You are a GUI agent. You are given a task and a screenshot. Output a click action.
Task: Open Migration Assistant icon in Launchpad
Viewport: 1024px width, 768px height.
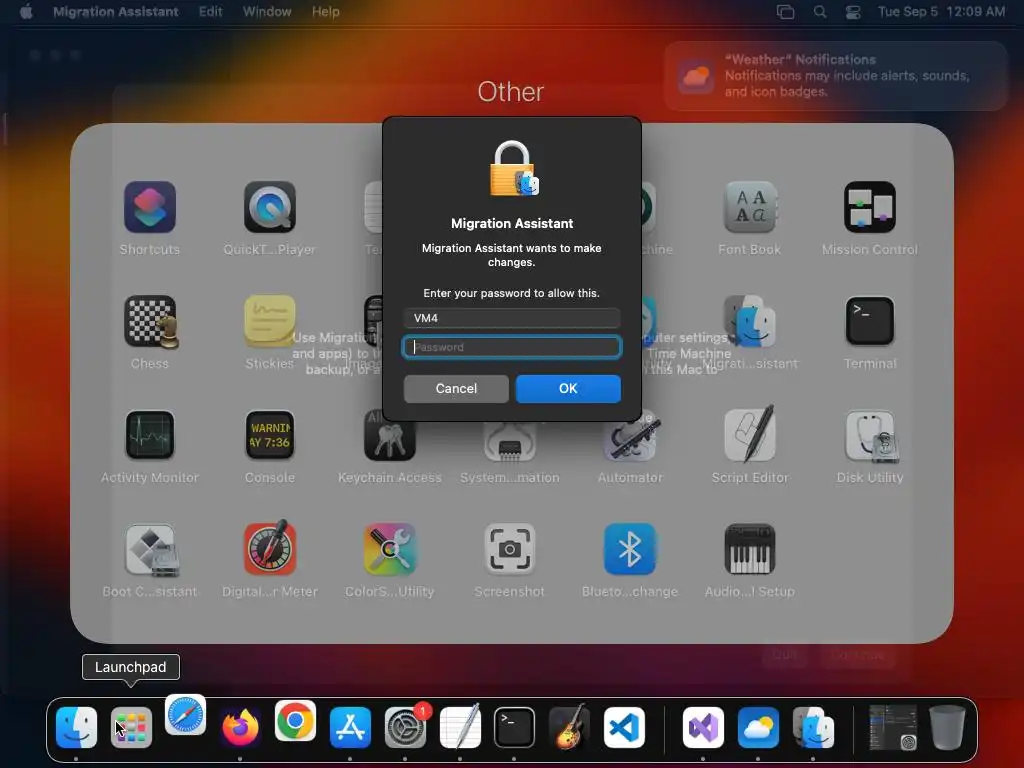750,321
